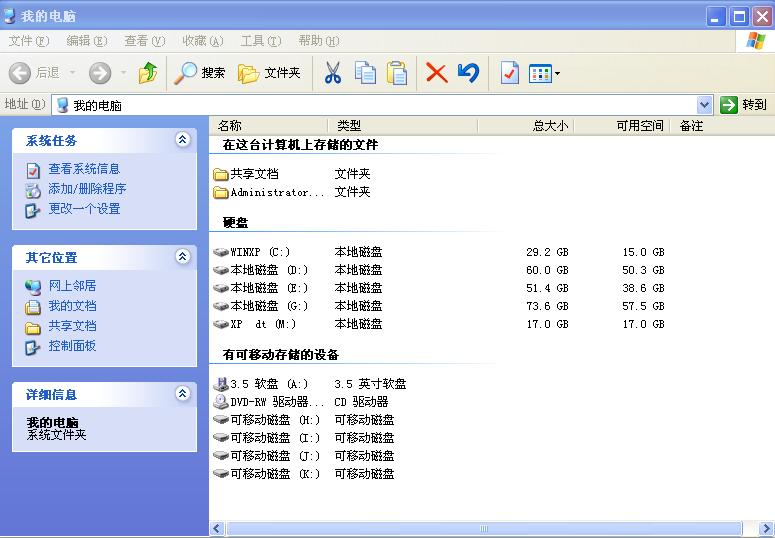Open 共享文档 link in 其它位置 panel
This screenshot has width=775, height=538.
click(72, 326)
